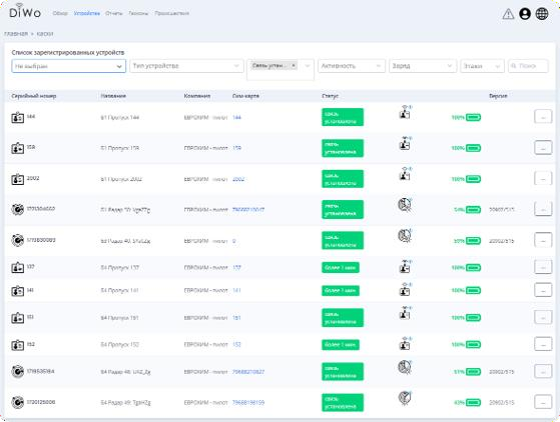Open the "Активность" filter dropdown
This screenshot has height=422, width=560.
351,66
